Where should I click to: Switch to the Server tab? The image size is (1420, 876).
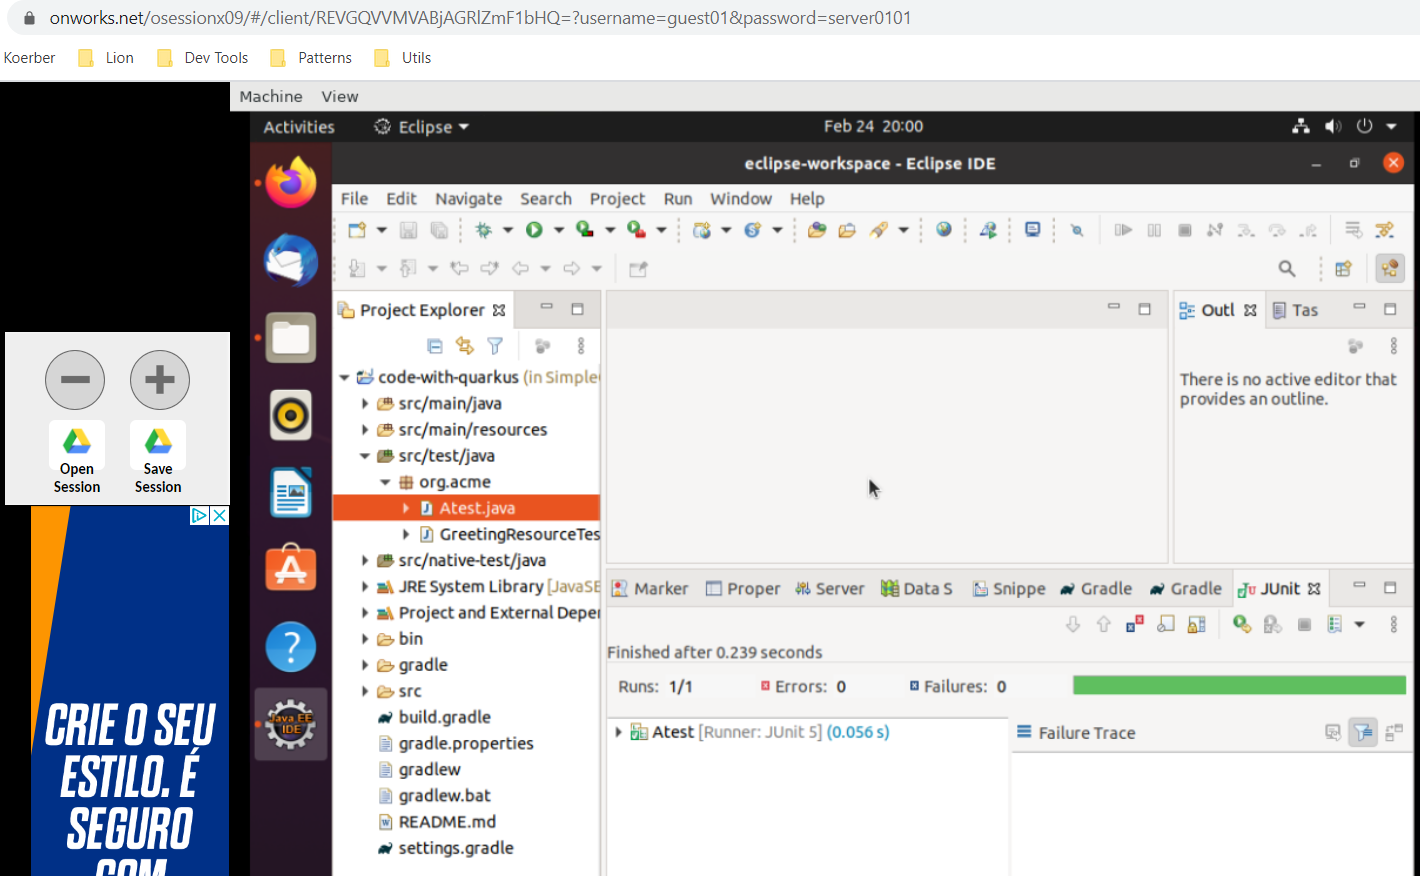[829, 588]
